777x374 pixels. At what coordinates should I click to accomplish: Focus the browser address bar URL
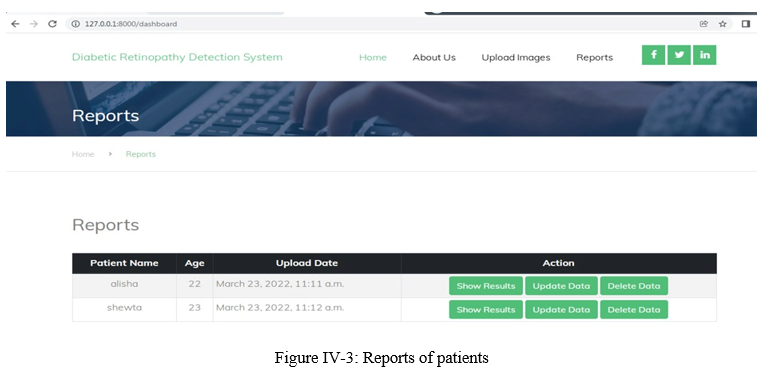pyautogui.click(x=131, y=24)
